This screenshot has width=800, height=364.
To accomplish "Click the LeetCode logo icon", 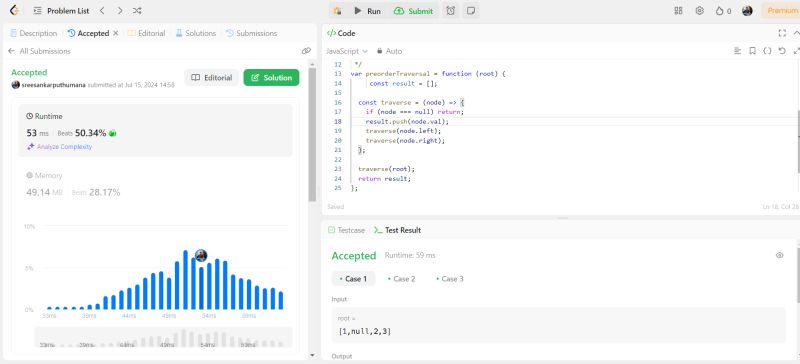I will (14, 11).
